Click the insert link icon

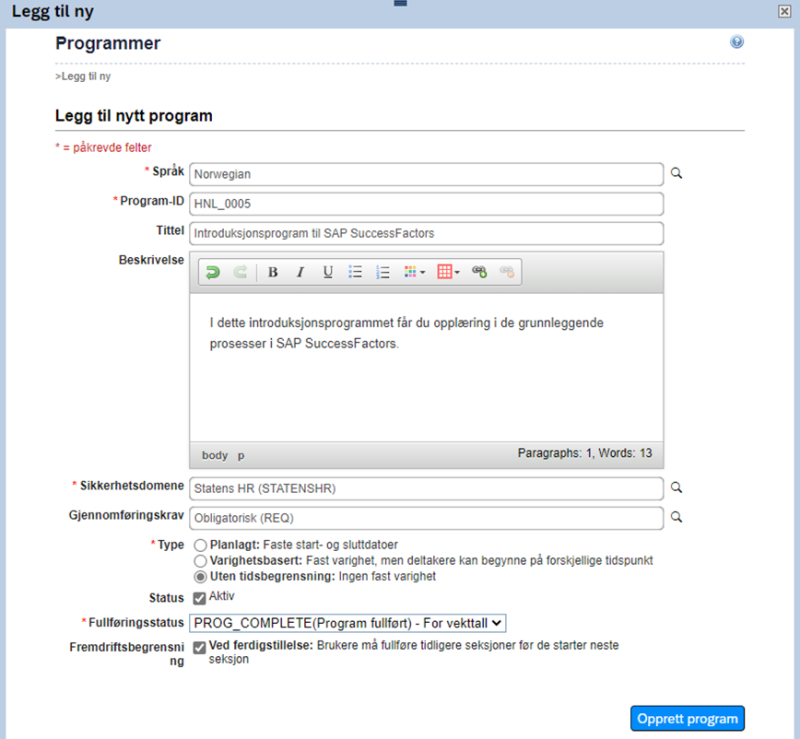pyautogui.click(x=479, y=272)
